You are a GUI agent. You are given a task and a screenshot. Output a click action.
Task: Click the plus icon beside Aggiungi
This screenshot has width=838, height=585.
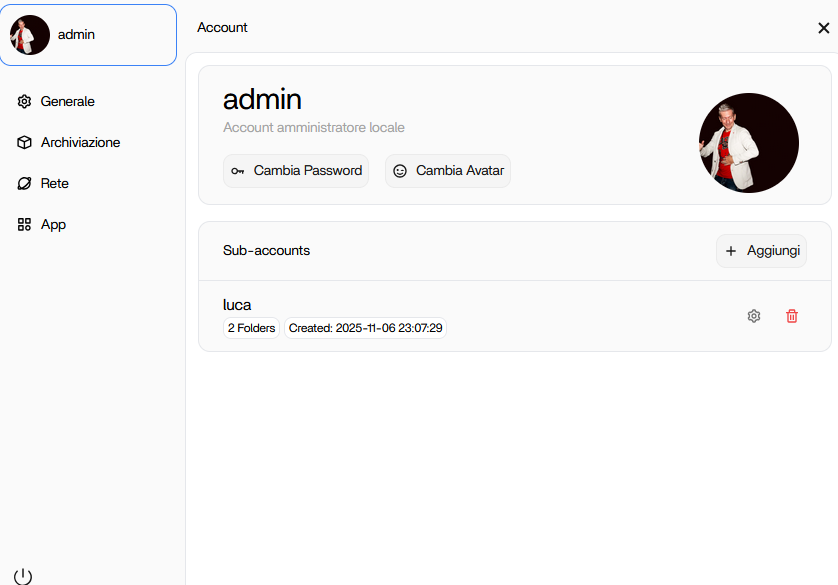tap(731, 251)
